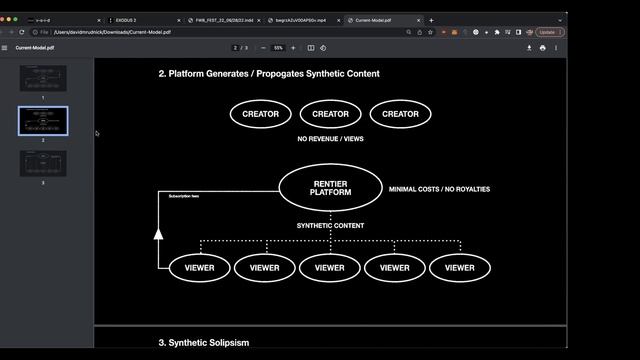Rotate the PDF counterclockwise
The height and width of the screenshot is (360, 640).
tap(323, 48)
